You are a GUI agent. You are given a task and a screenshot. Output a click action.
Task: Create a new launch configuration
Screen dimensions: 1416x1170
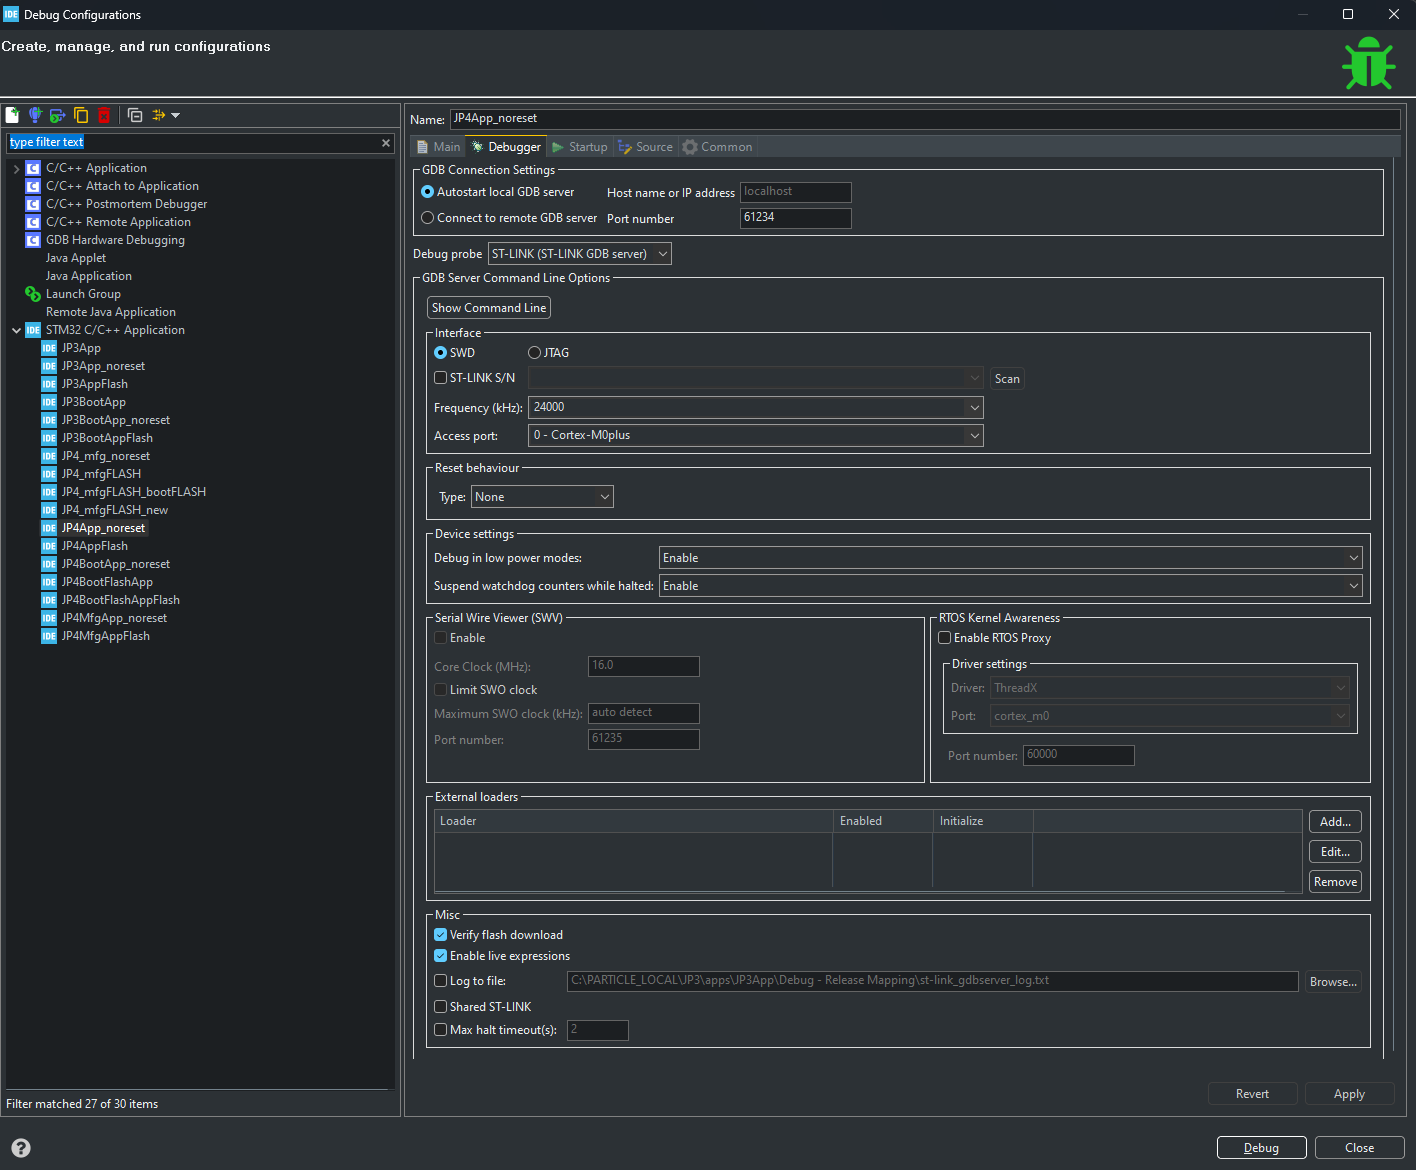tap(12, 115)
